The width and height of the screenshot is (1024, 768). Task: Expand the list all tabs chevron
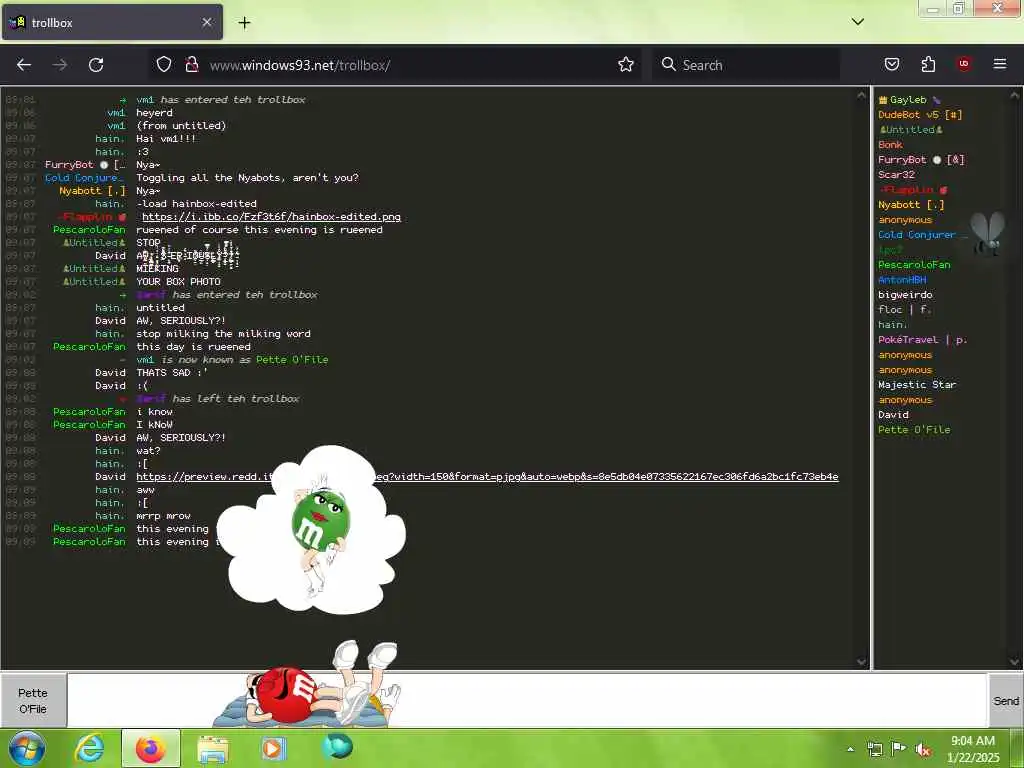click(x=858, y=22)
